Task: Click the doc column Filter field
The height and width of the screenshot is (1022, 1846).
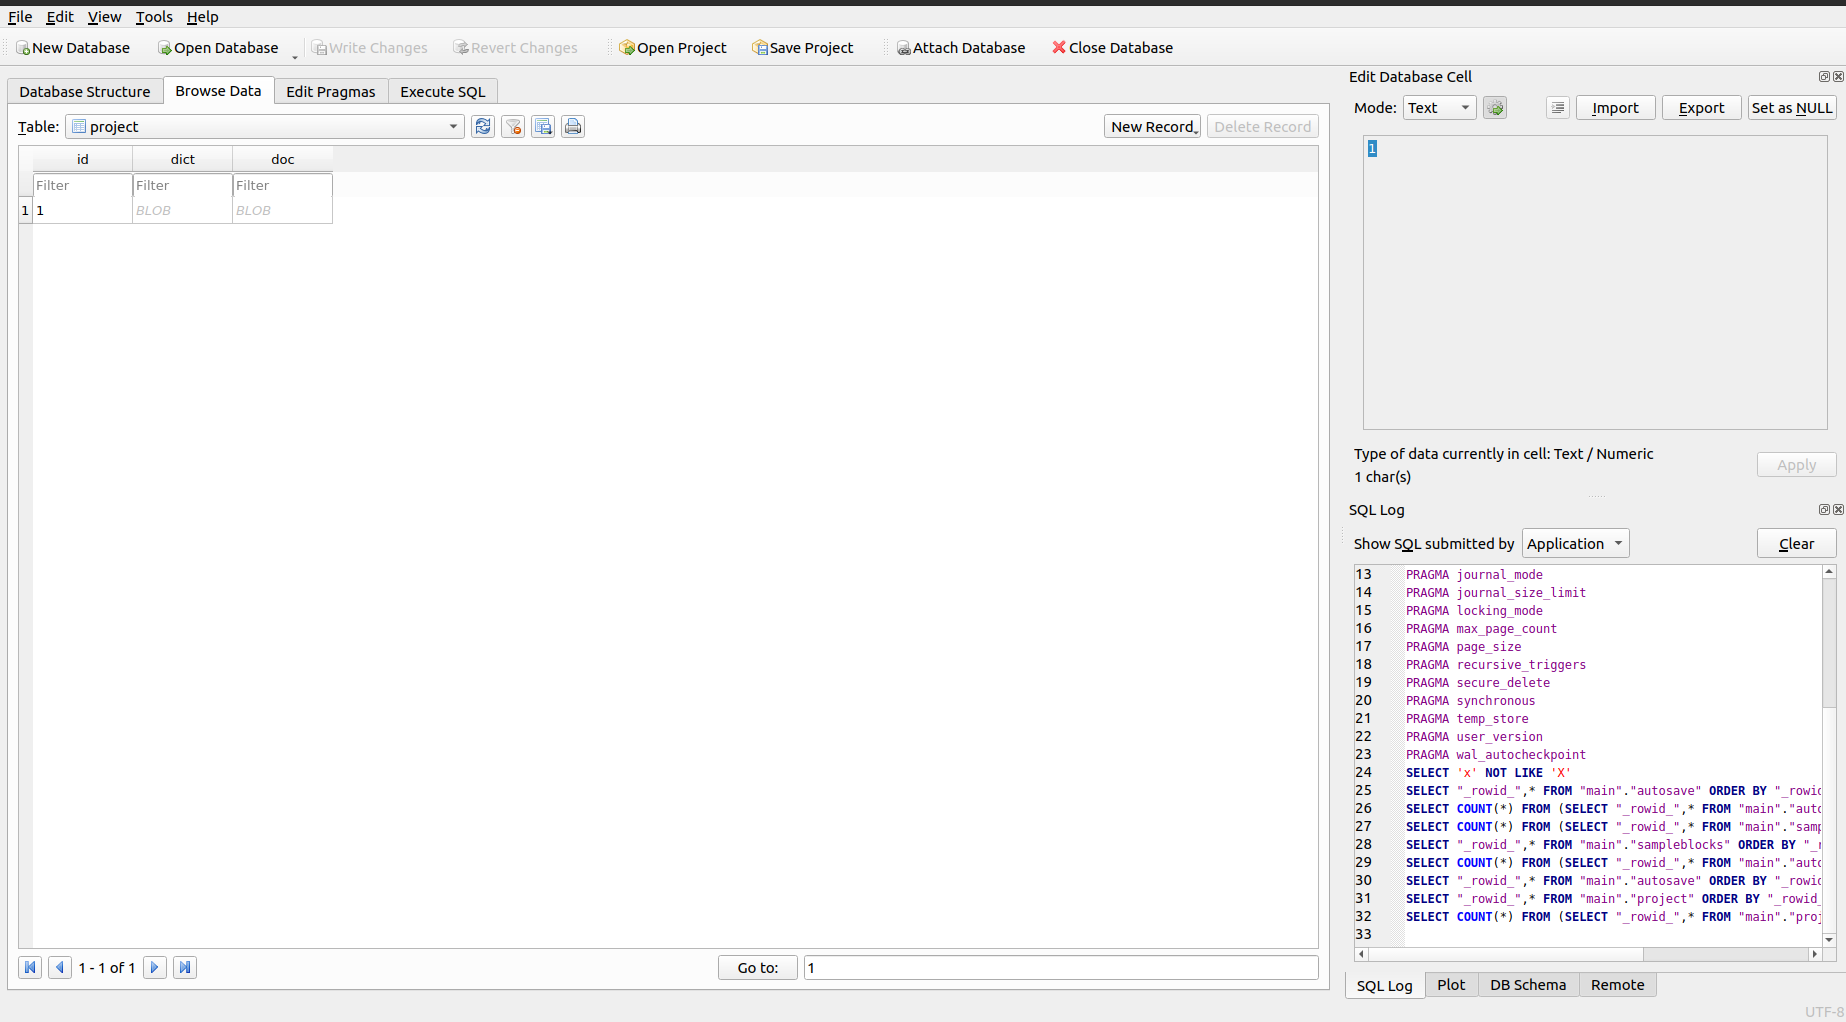Action: tap(283, 186)
